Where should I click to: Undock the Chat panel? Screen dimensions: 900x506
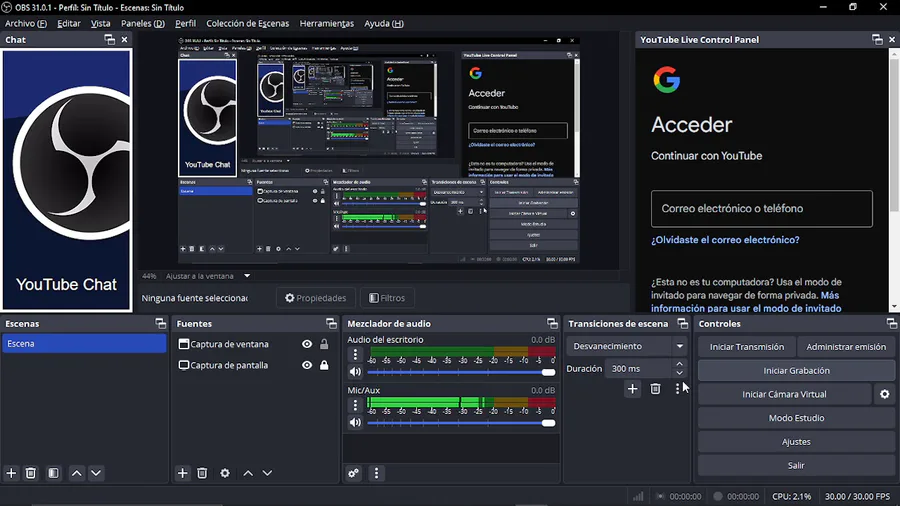[110, 40]
